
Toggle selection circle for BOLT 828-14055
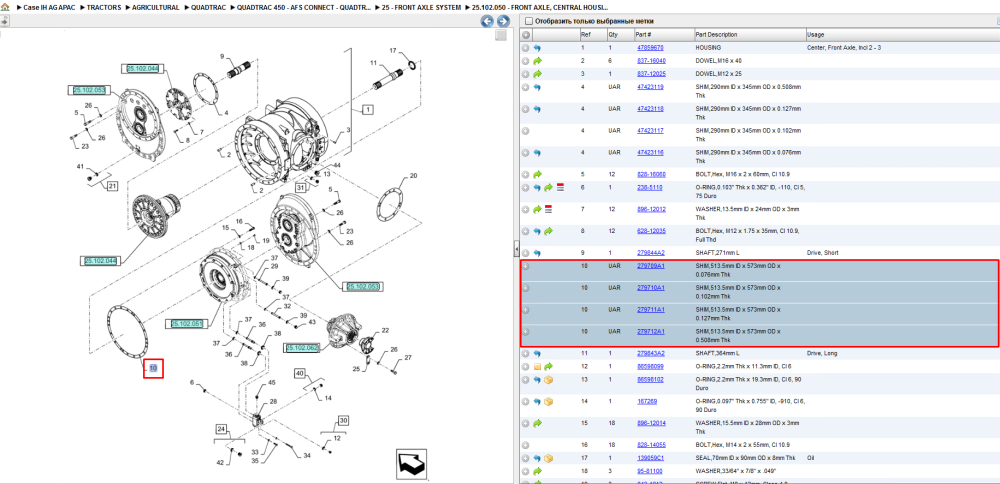[x=526, y=444]
